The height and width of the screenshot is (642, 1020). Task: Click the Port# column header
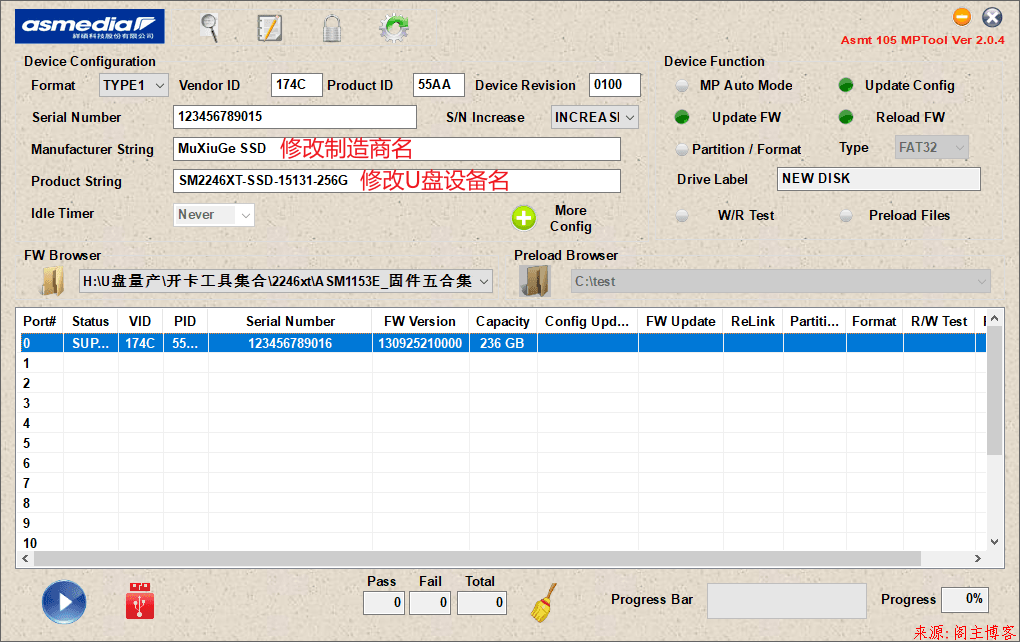(x=40, y=321)
